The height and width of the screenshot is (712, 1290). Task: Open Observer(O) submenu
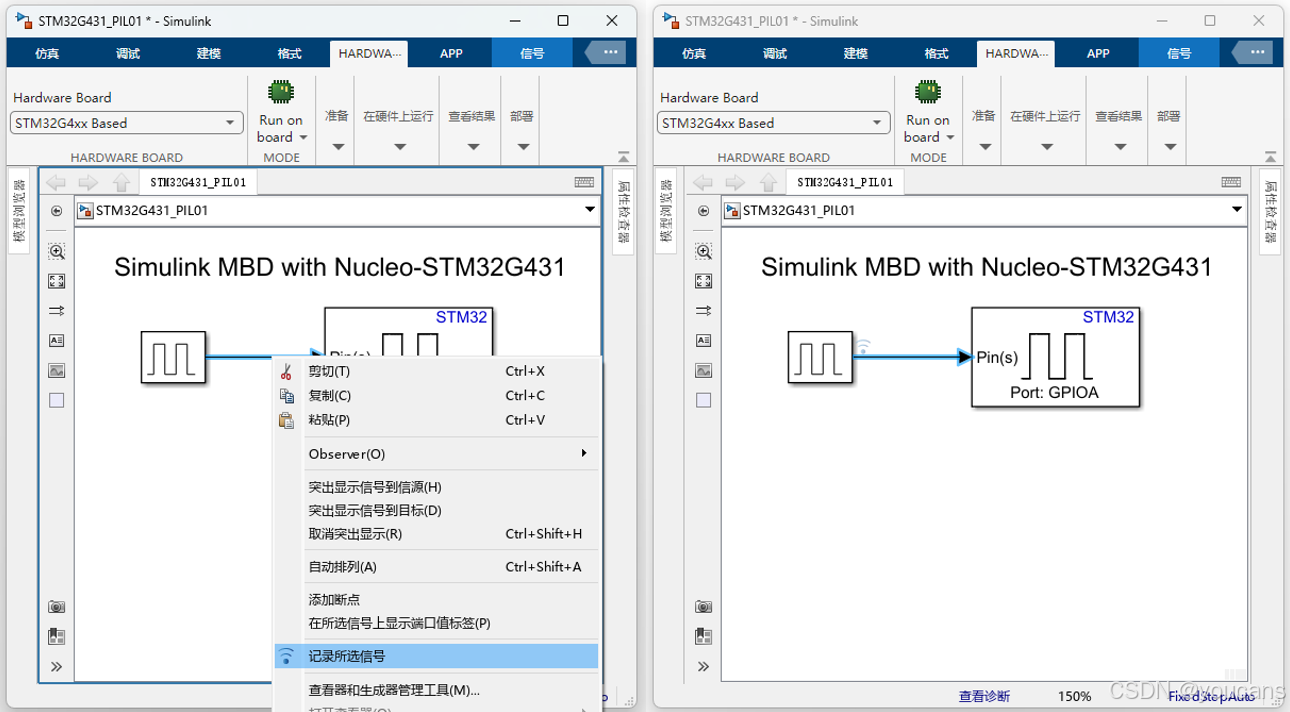pyautogui.click(x=437, y=454)
